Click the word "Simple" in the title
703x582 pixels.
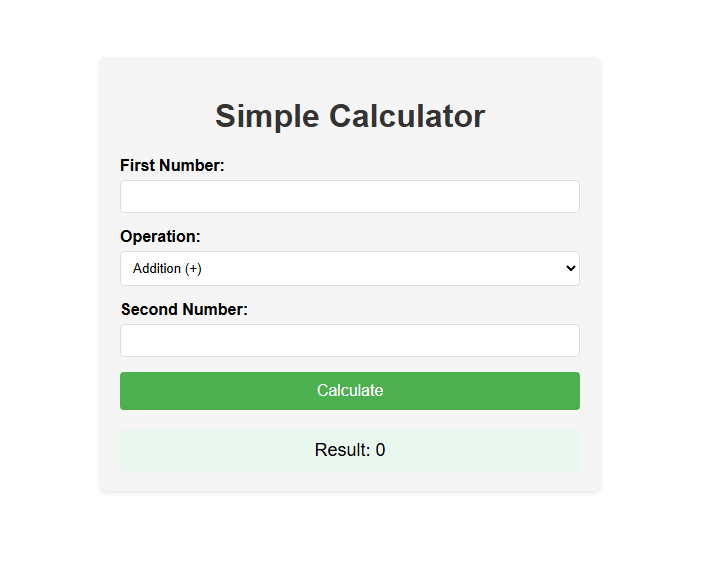point(267,116)
